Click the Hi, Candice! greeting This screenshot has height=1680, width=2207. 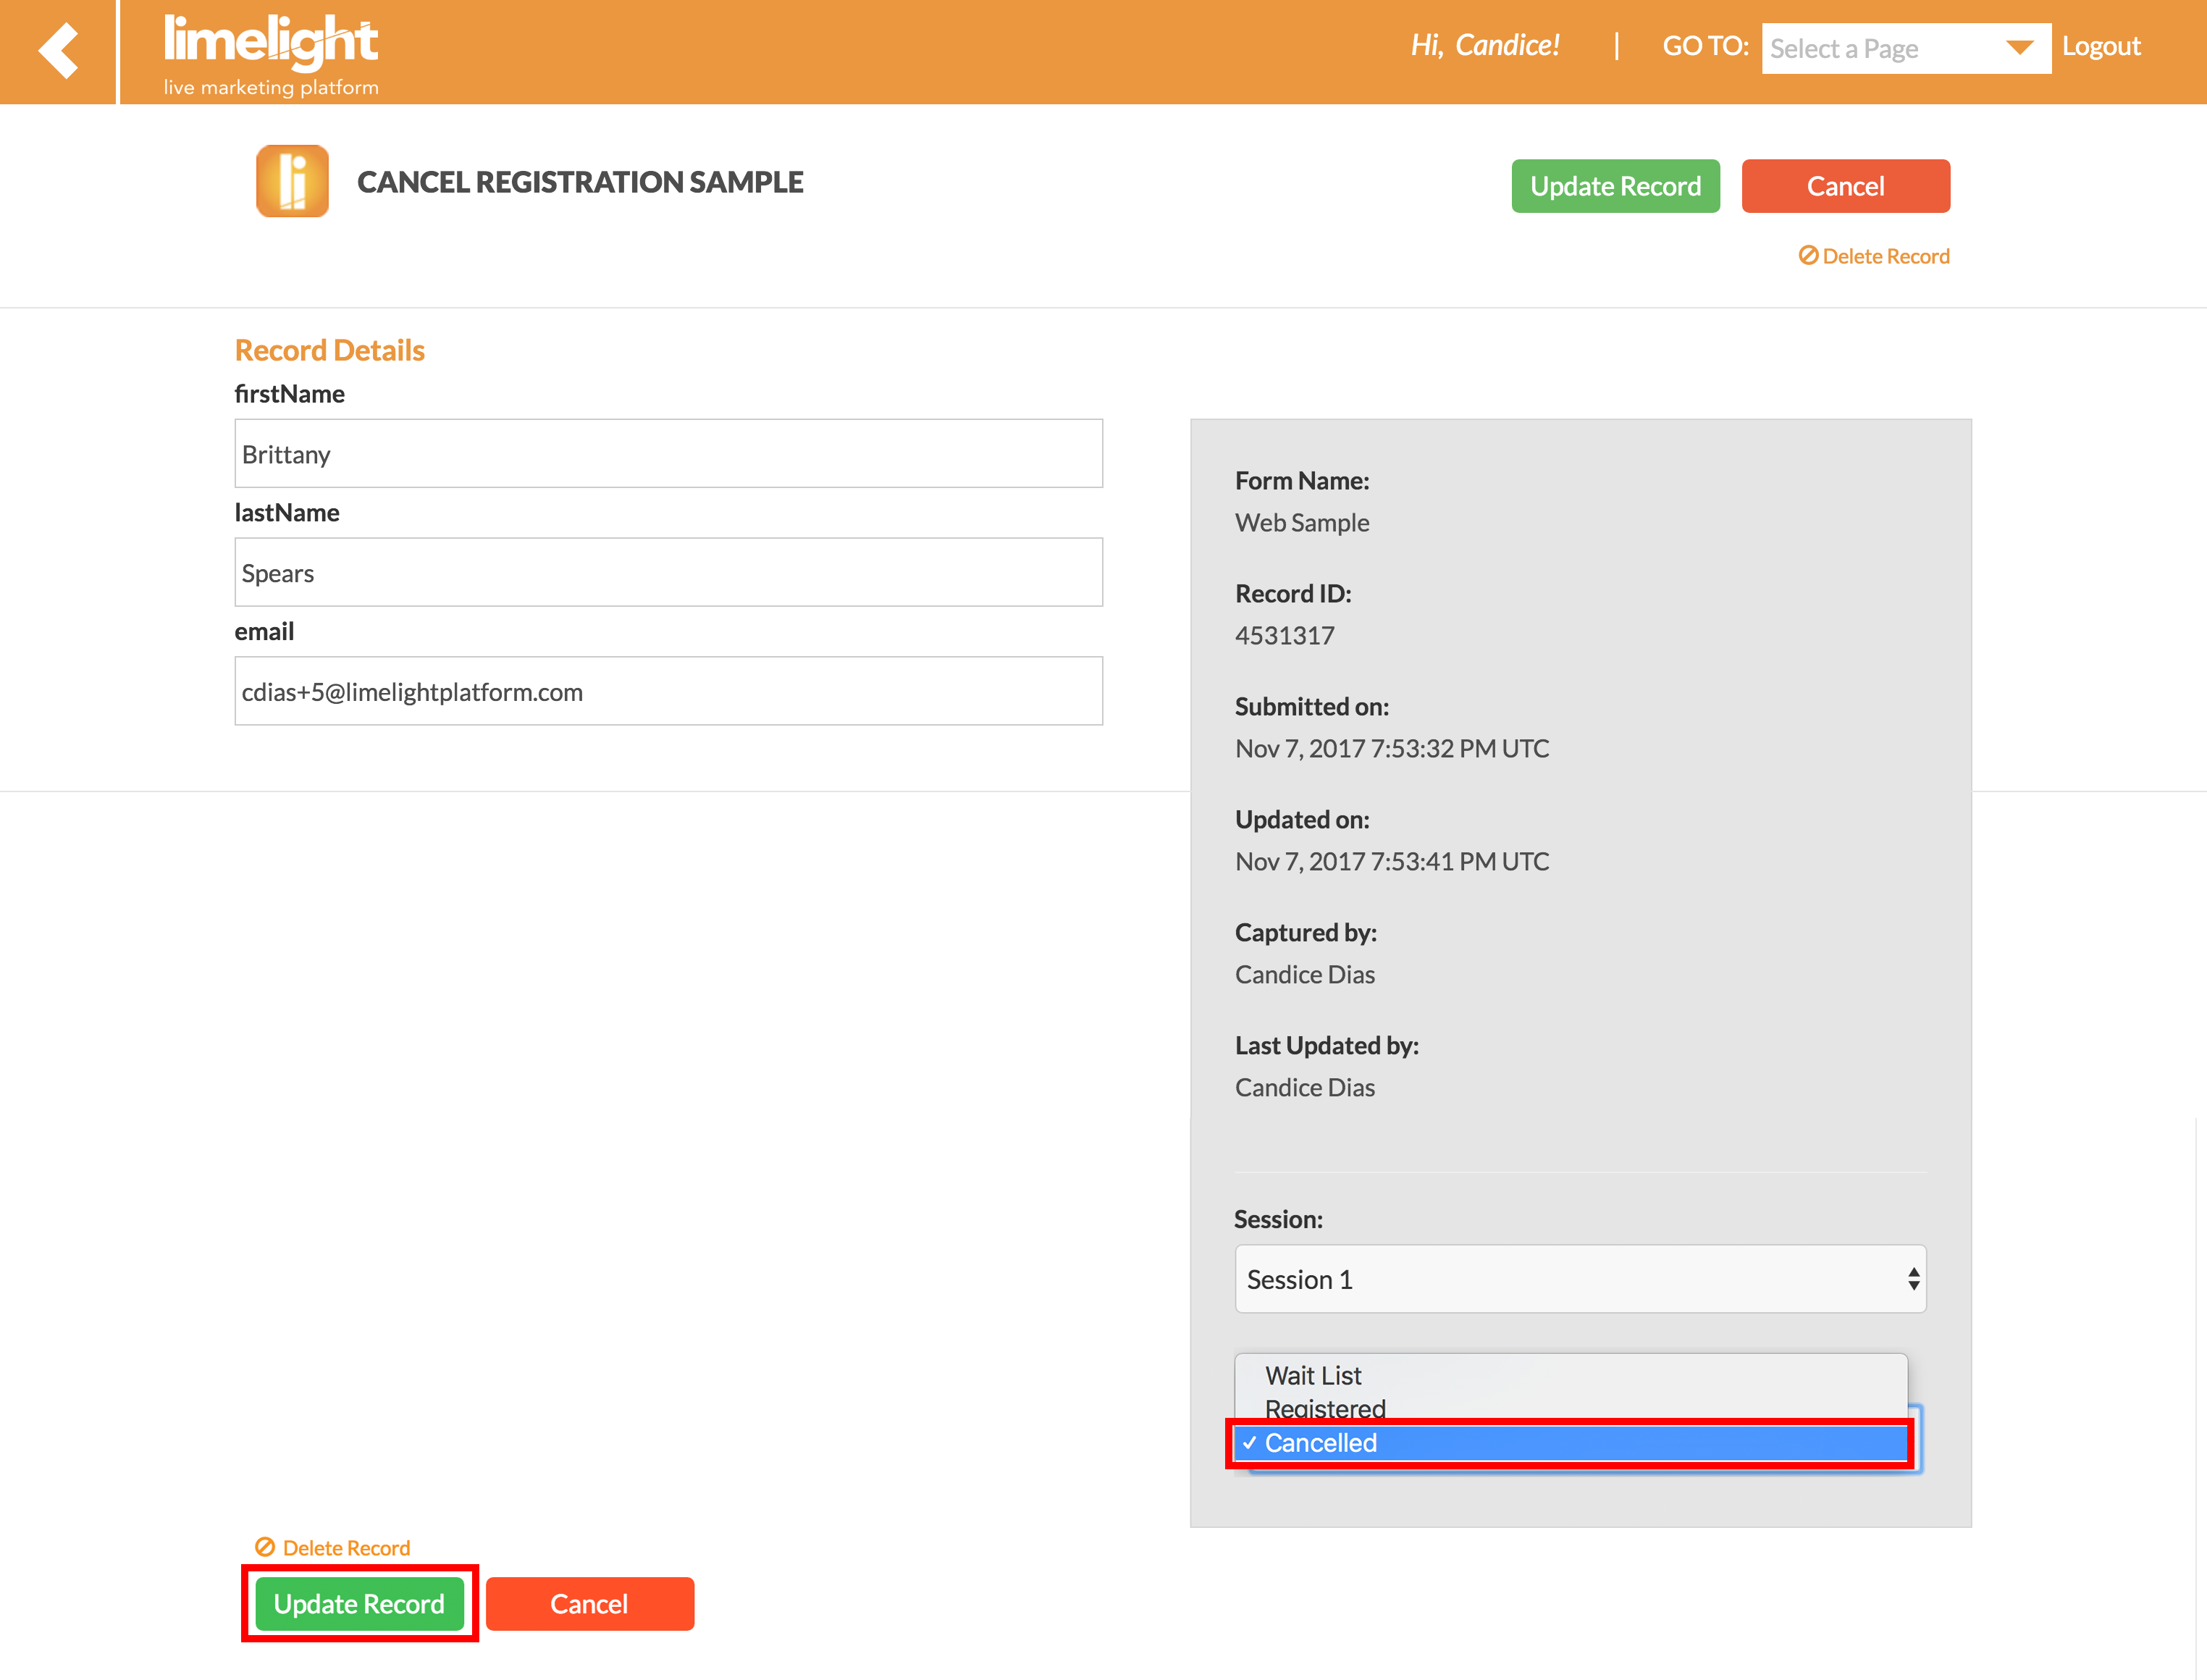point(1485,46)
